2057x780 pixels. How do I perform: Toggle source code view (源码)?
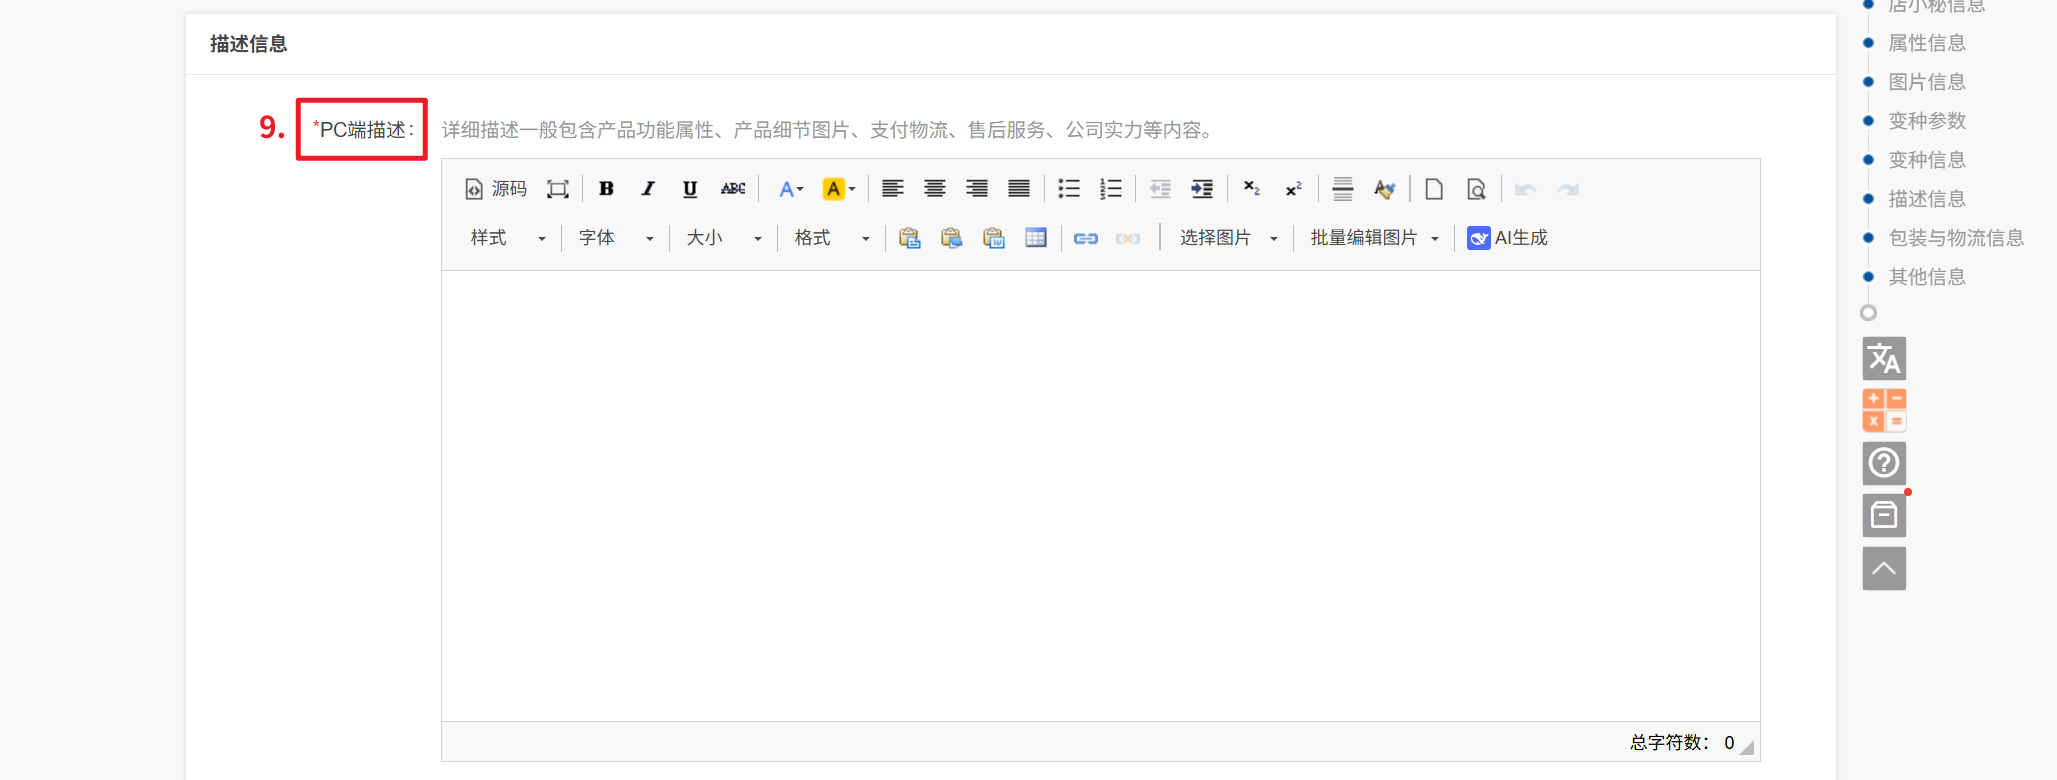(496, 189)
